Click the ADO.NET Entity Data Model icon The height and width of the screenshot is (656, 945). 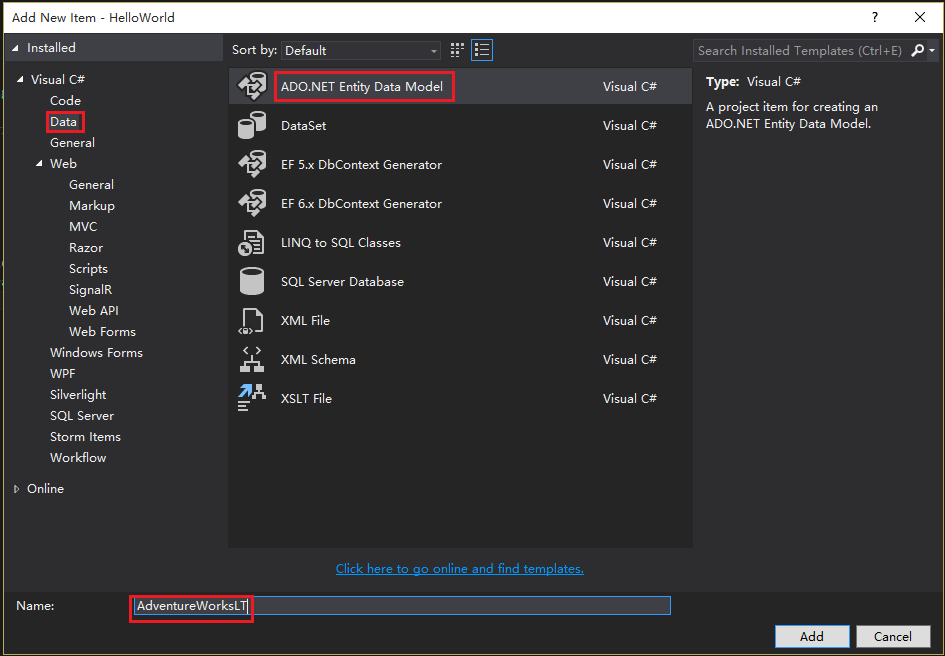[x=251, y=87]
